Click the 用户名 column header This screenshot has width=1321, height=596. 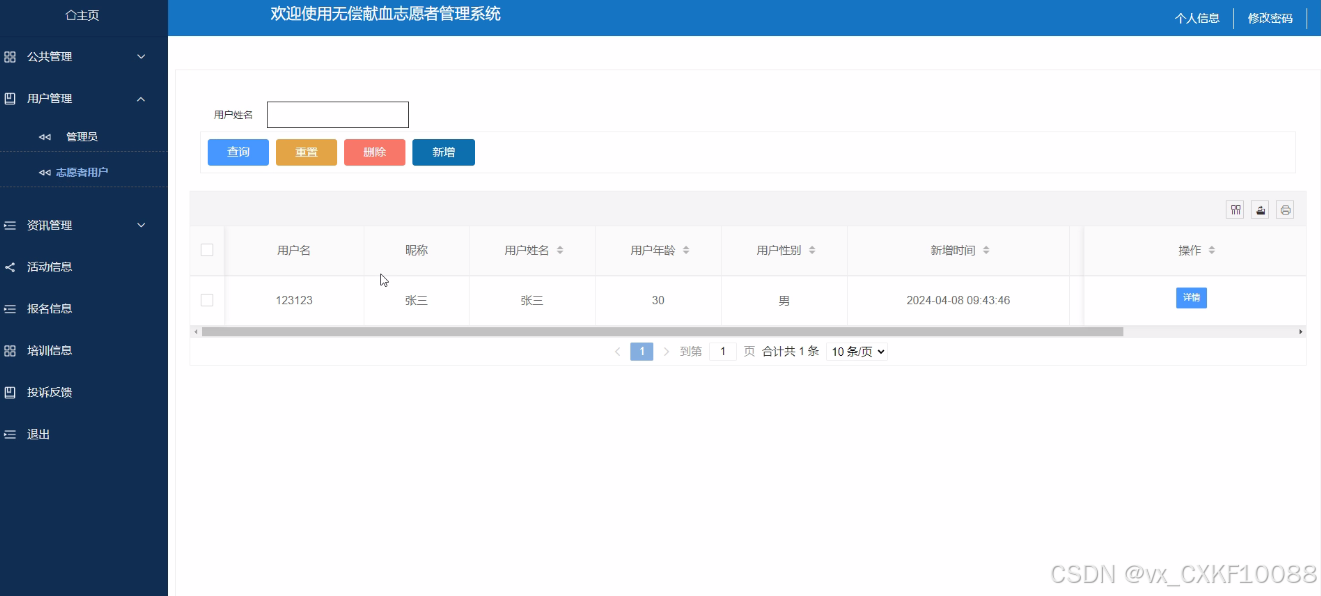coord(294,251)
